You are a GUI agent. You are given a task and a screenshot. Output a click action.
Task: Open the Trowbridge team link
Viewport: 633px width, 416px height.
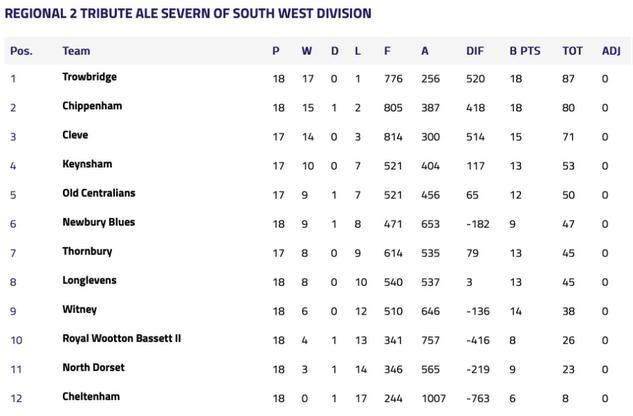point(89,77)
